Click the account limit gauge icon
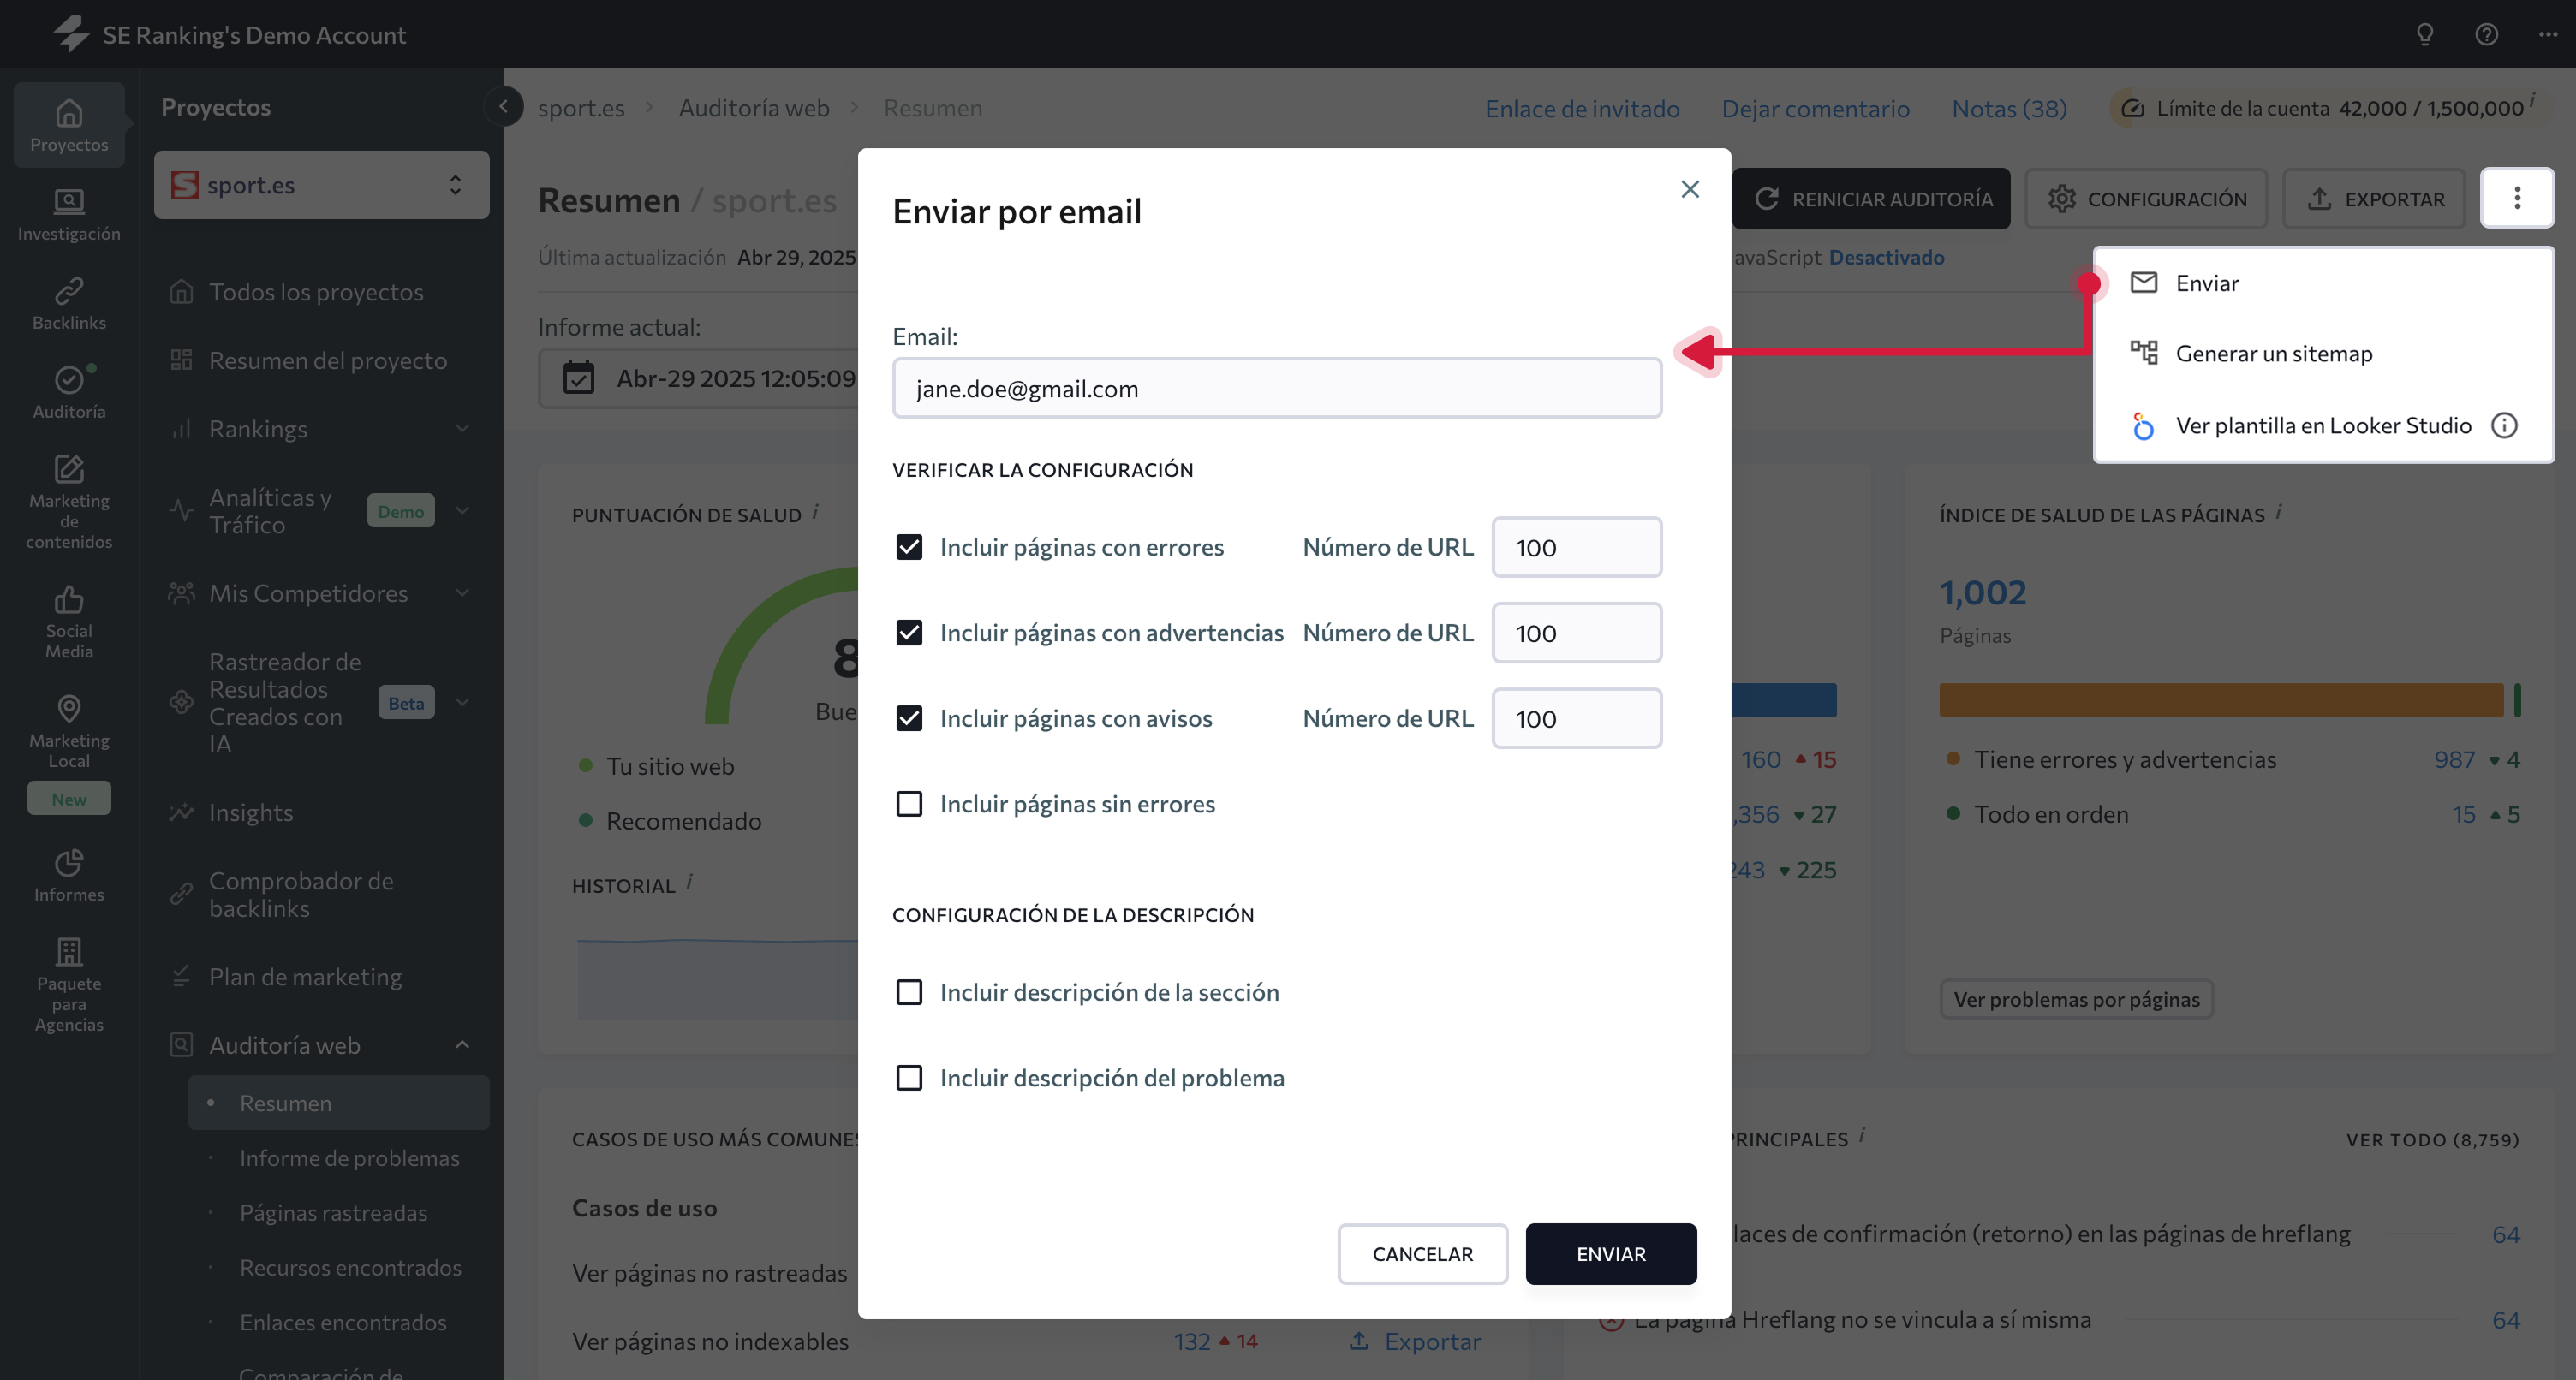The image size is (2576, 1380). coord(2132,108)
